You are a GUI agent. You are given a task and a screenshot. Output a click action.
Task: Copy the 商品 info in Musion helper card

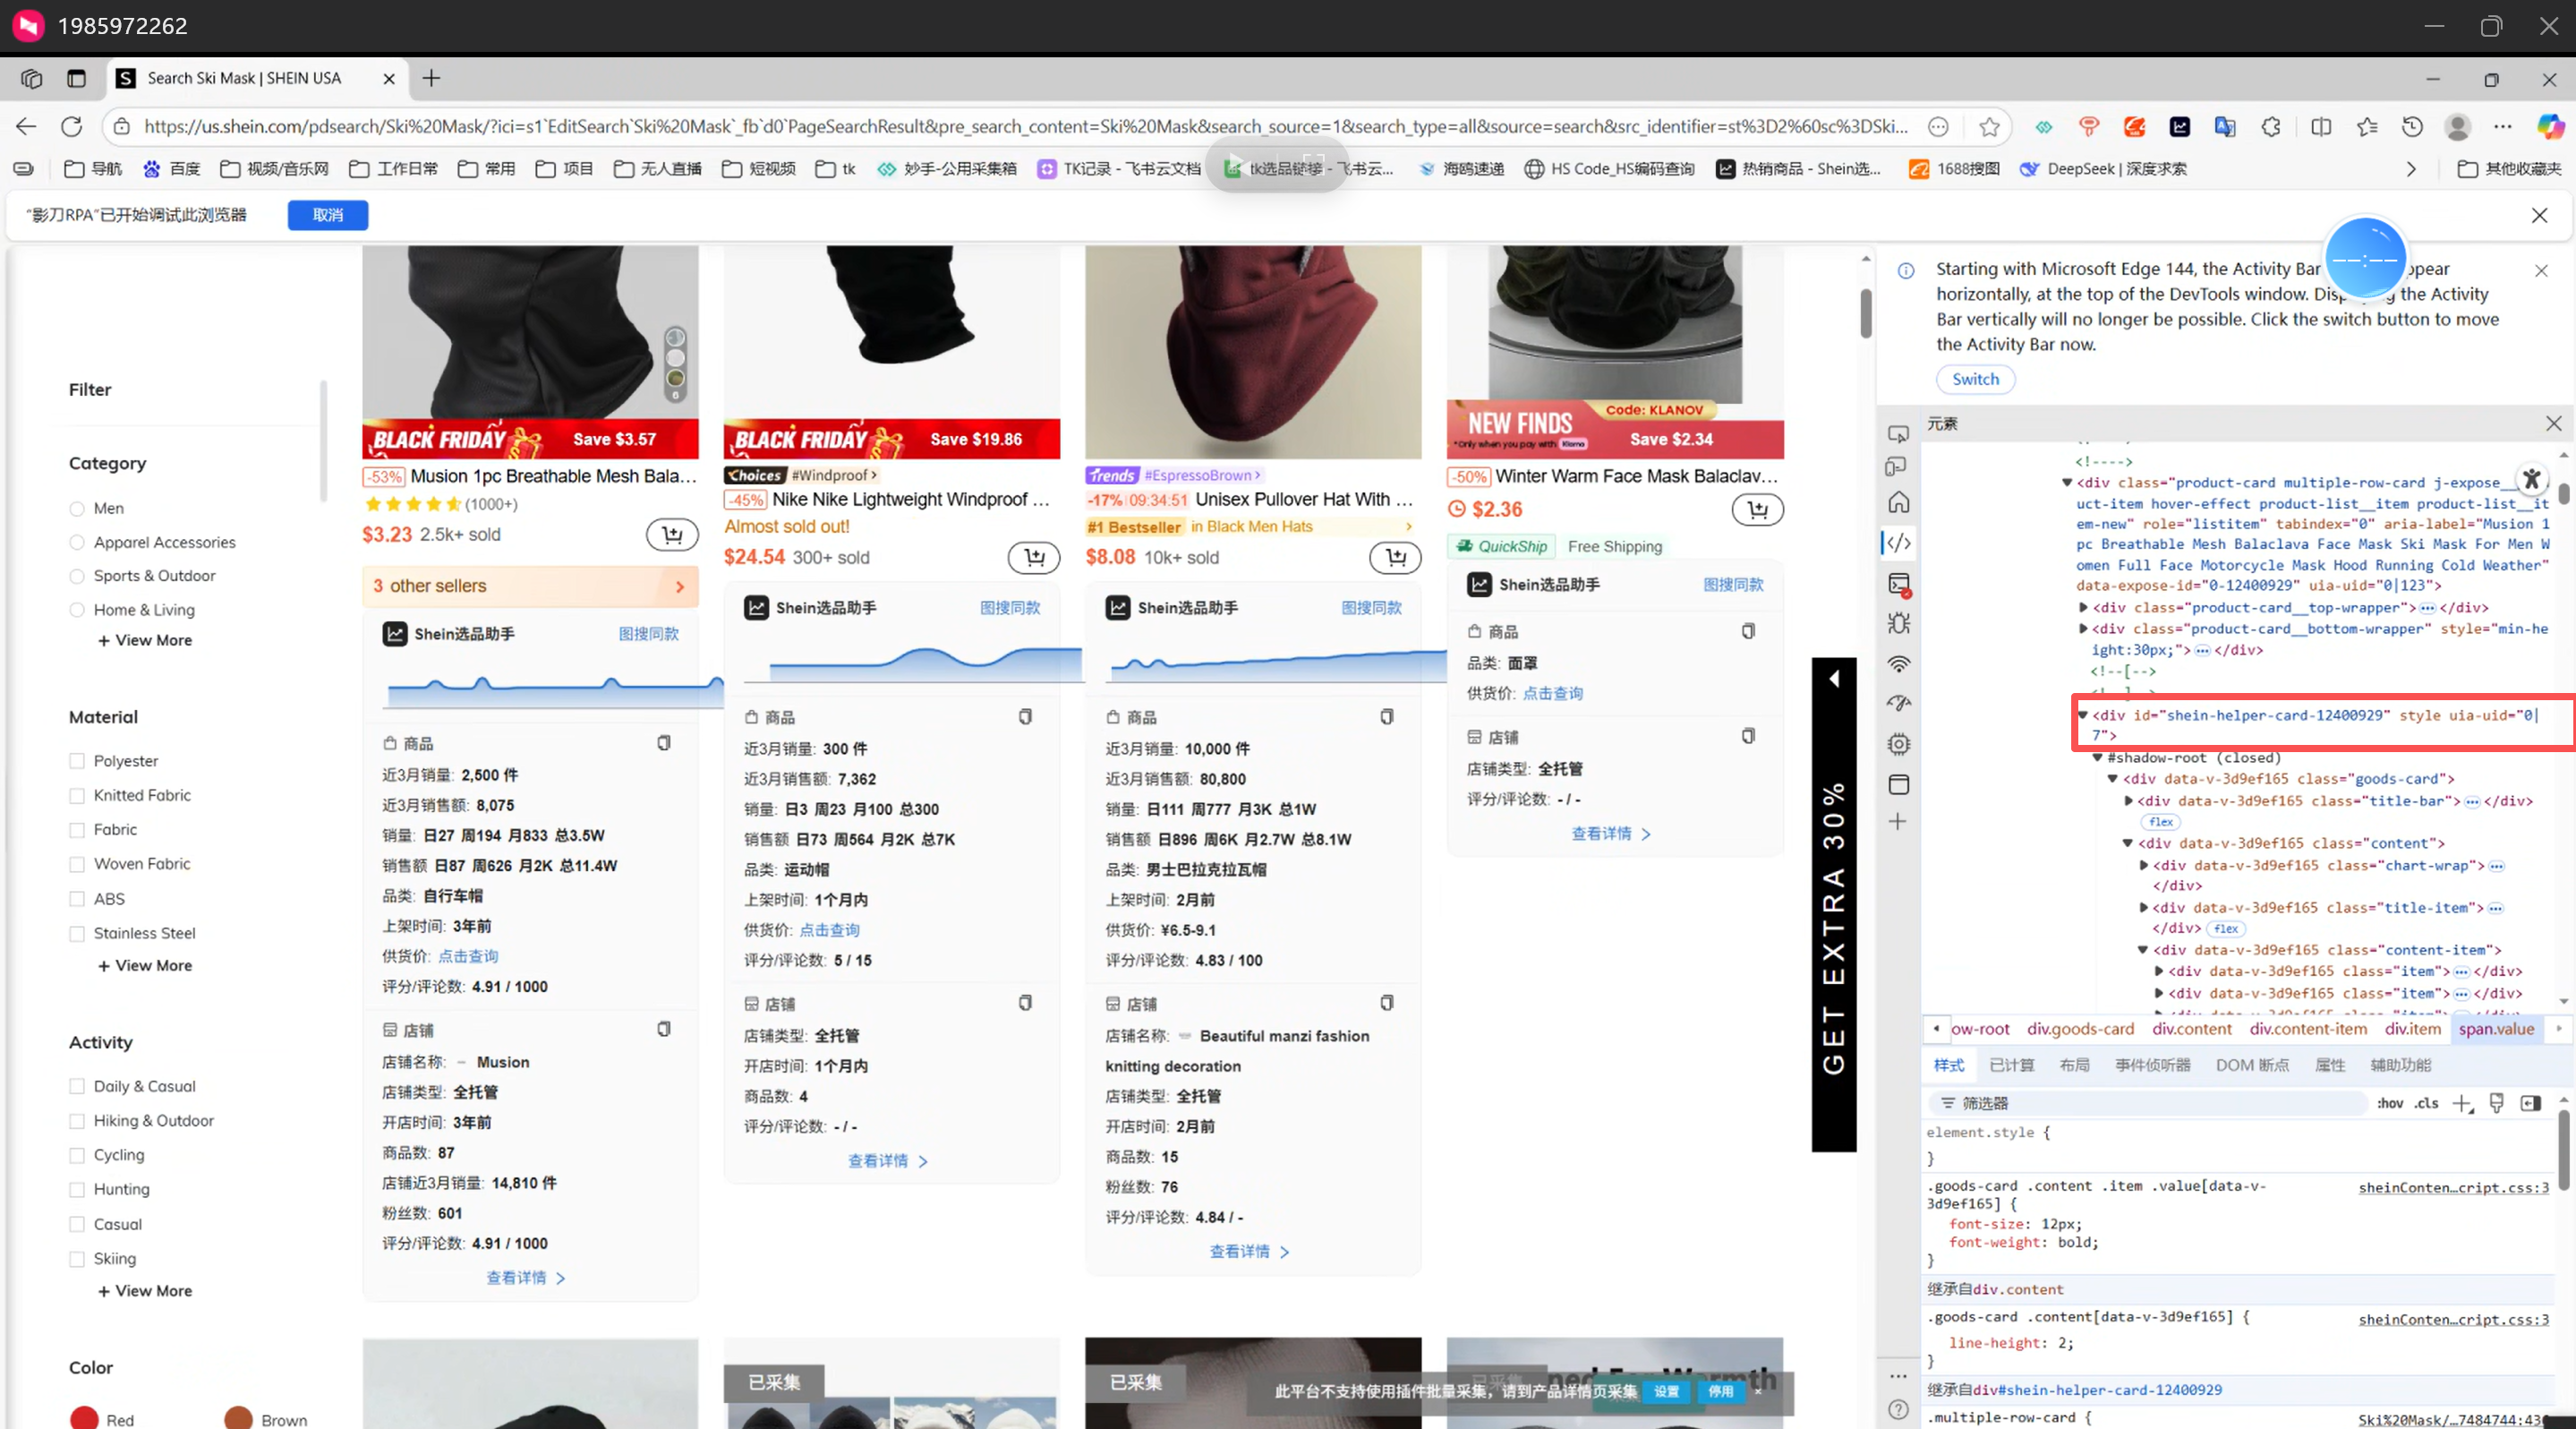click(x=664, y=743)
